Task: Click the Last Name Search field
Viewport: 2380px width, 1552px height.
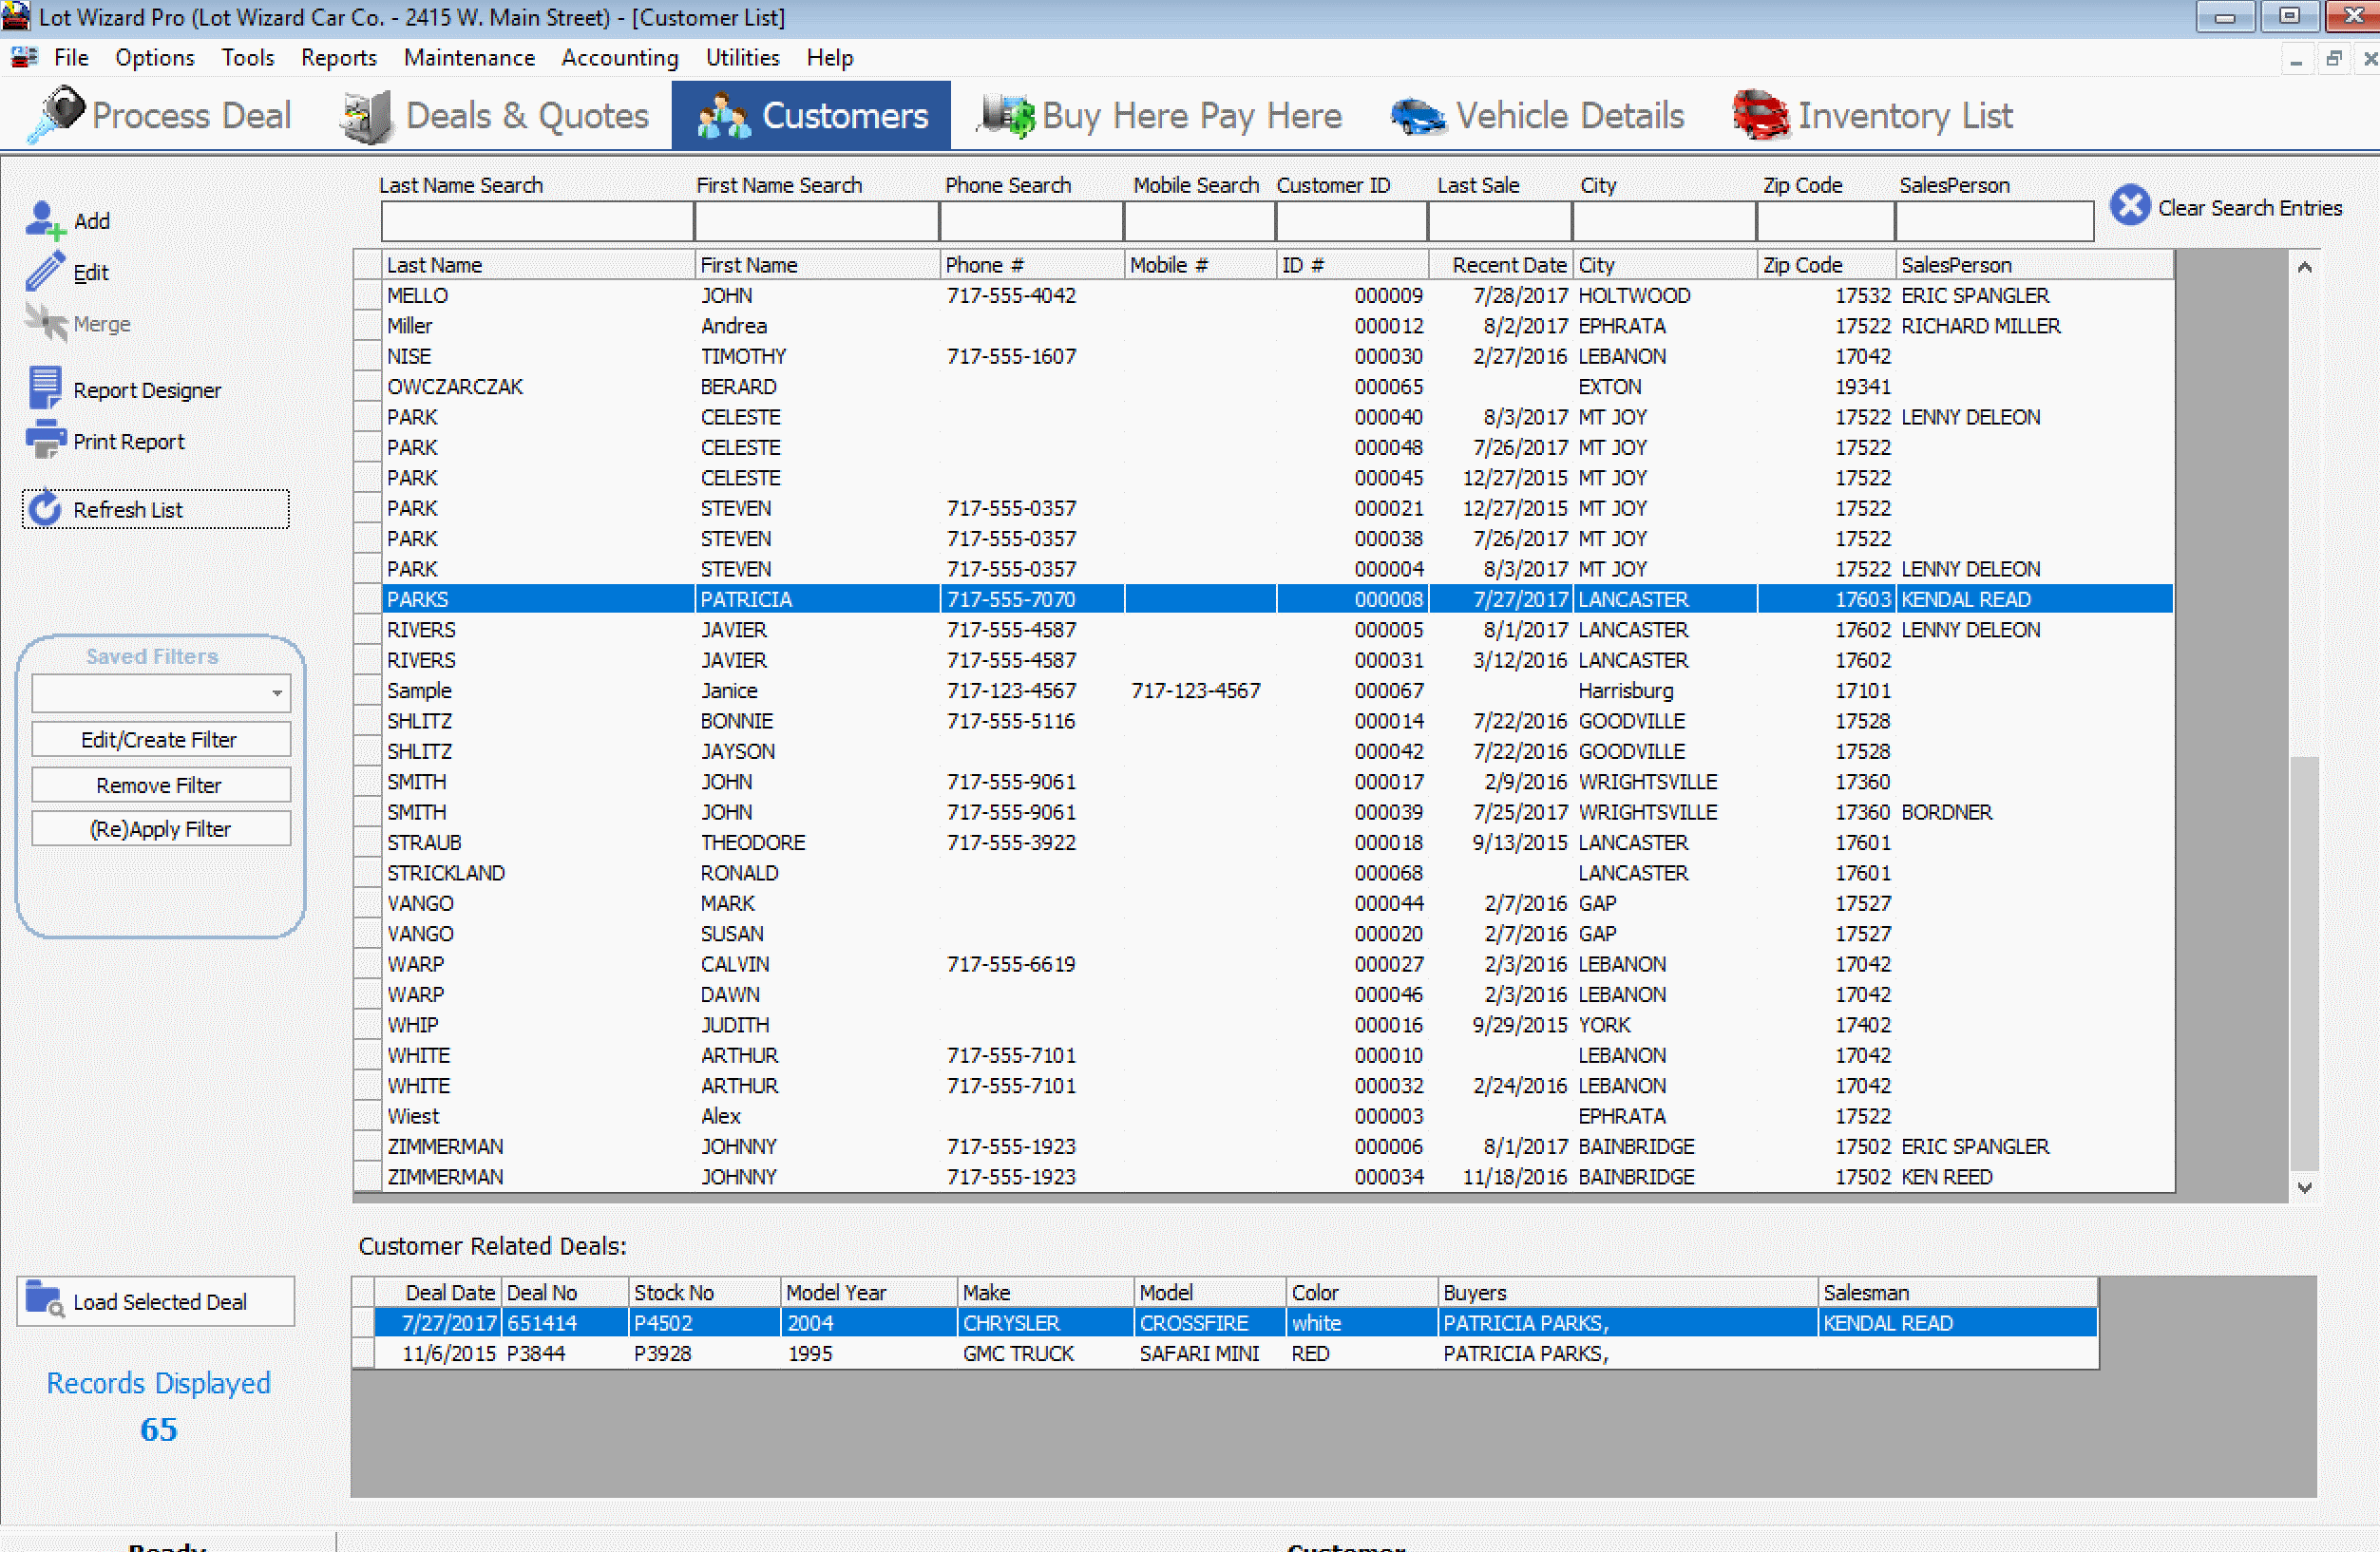Action: 536,221
